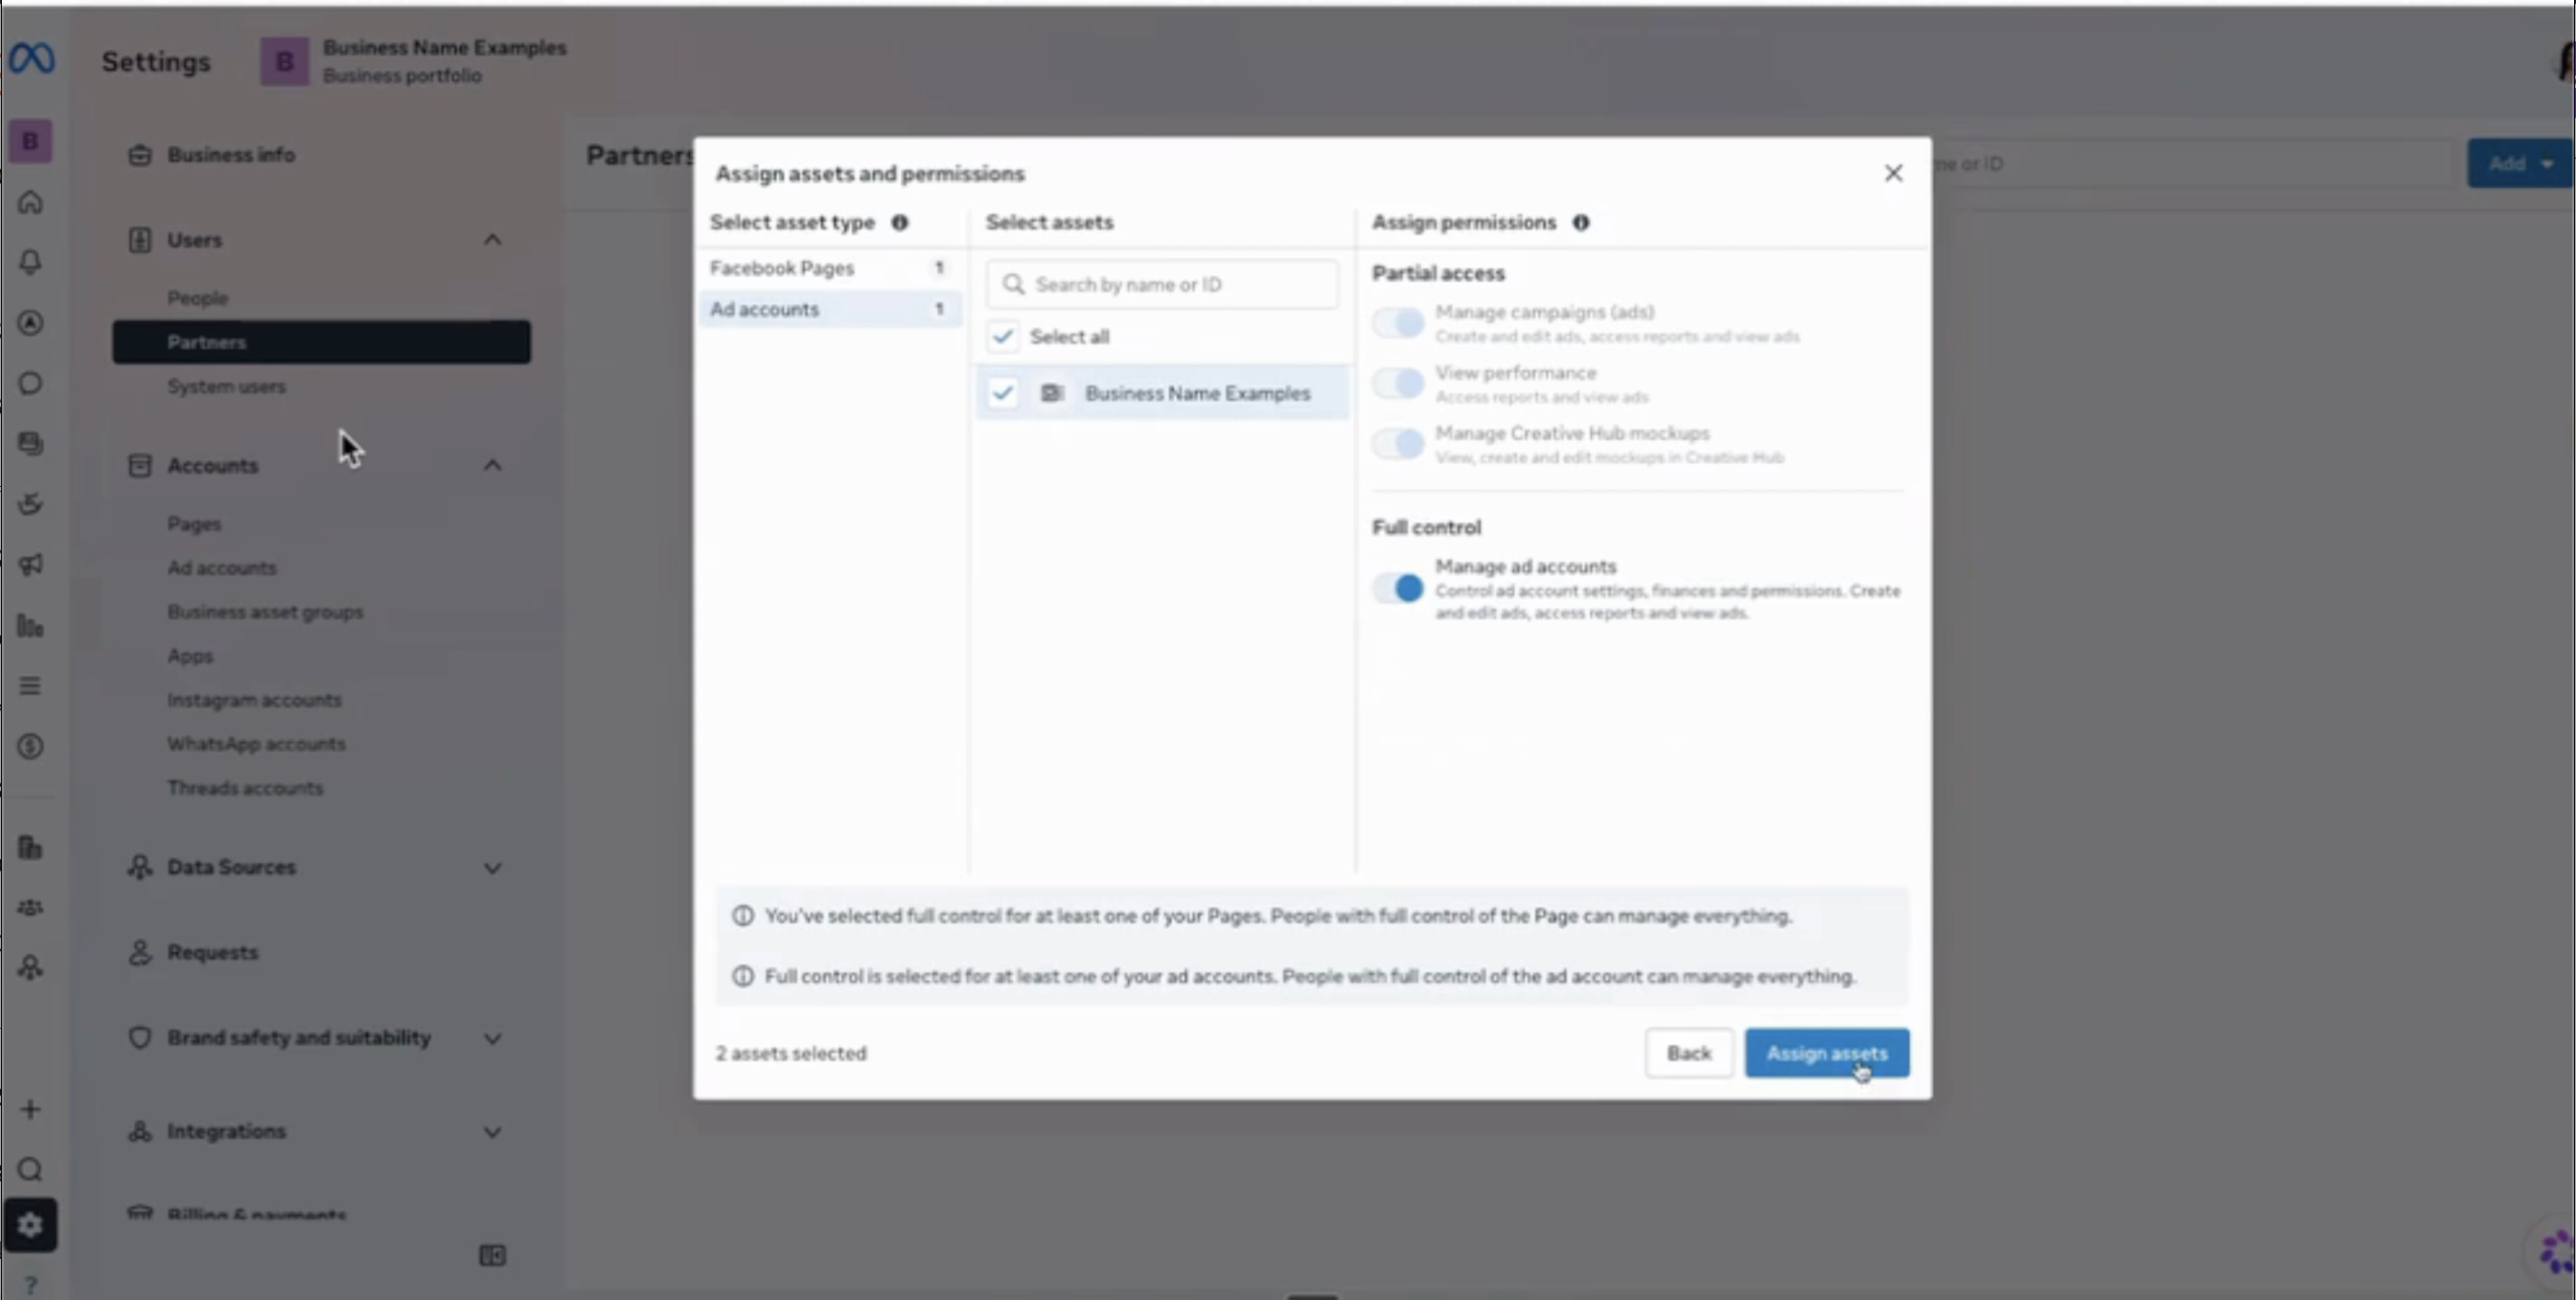This screenshot has height=1300, width=2576.
Task: Click Search by name or ID field
Action: point(1162,284)
